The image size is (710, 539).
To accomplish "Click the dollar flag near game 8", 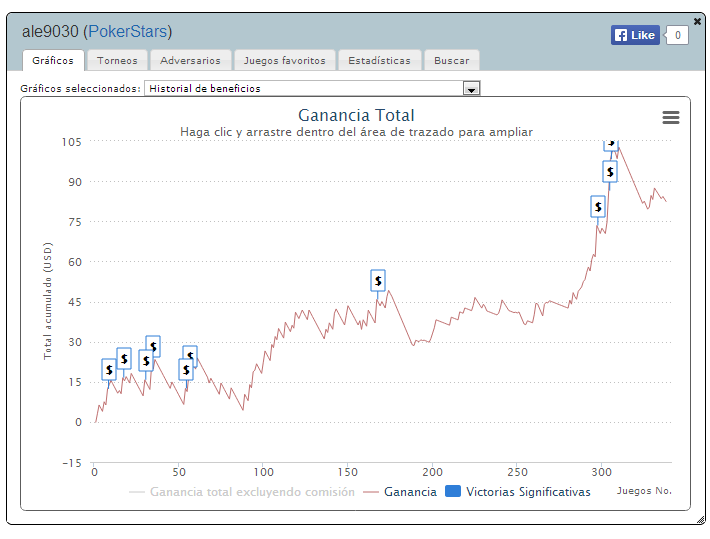I will click(x=109, y=370).
